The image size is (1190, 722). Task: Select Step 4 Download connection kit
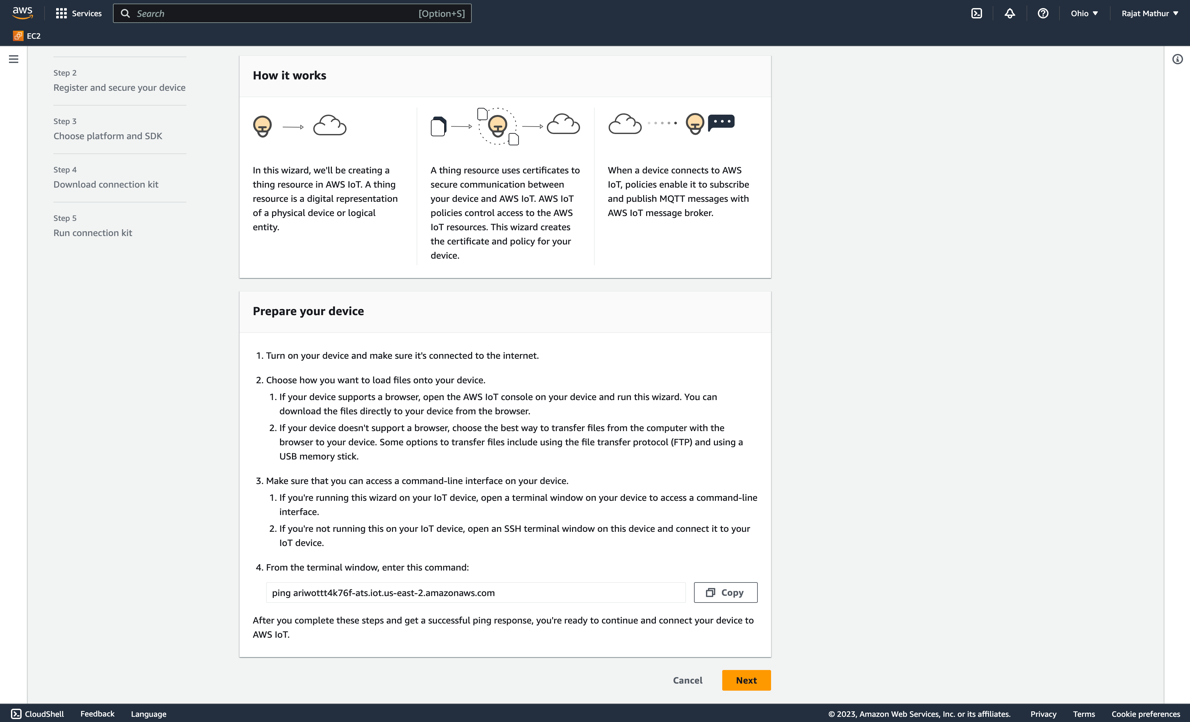click(x=105, y=184)
